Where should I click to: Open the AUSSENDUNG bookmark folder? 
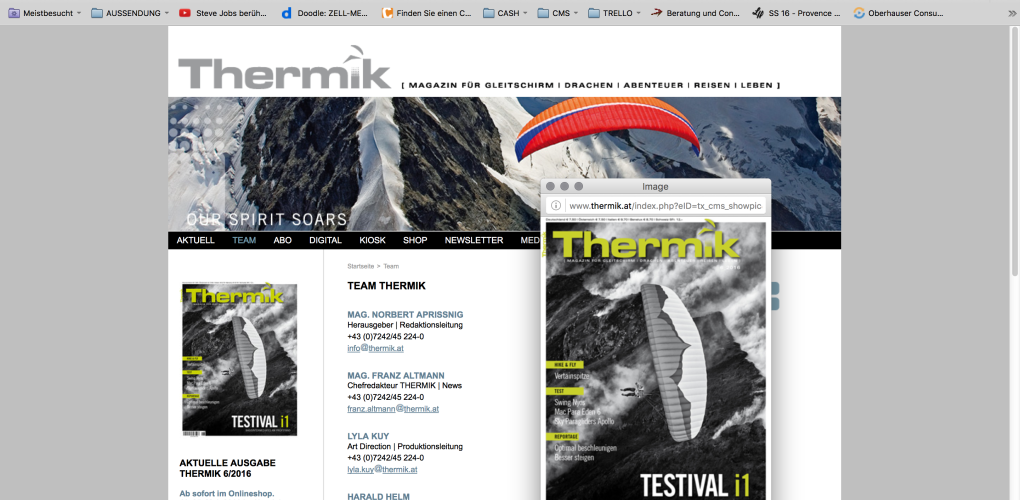(129, 12)
